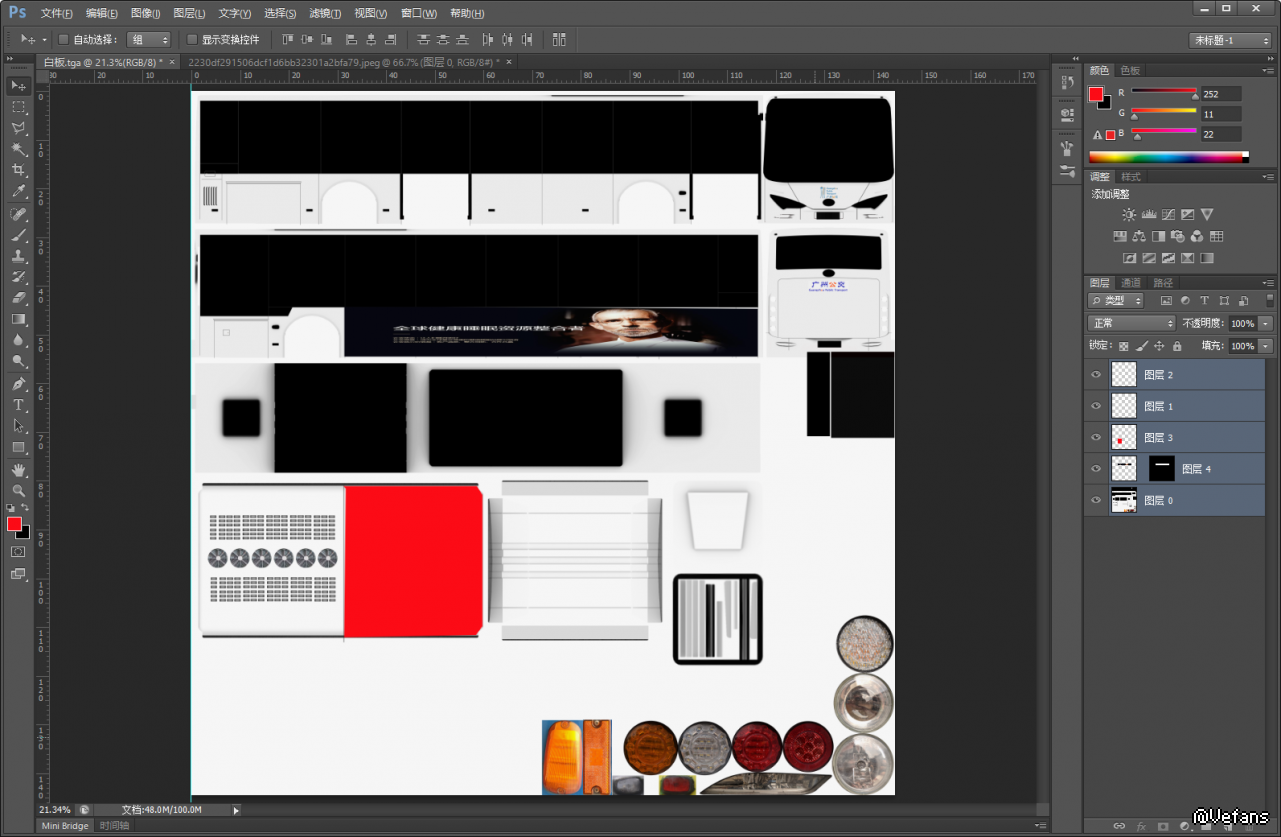This screenshot has width=1281, height=837.
Task: Click the Brightness/Contrast adjustment icon
Action: coord(1129,214)
